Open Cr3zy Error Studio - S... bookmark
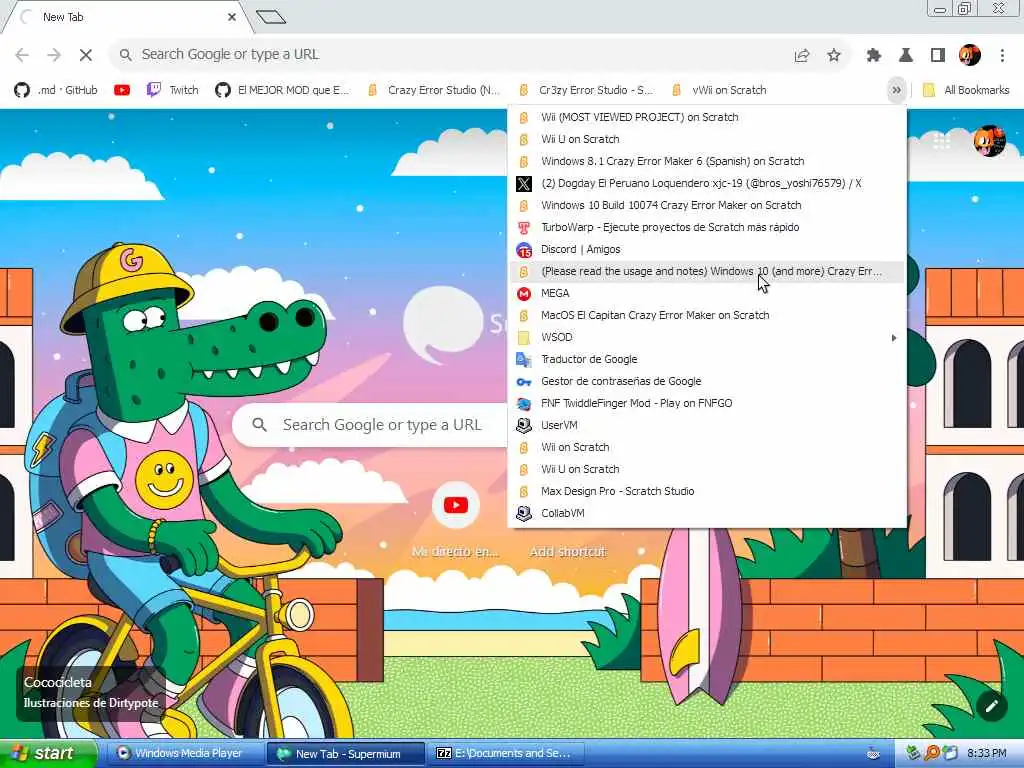Screen dimensions: 1024x768 (586, 90)
